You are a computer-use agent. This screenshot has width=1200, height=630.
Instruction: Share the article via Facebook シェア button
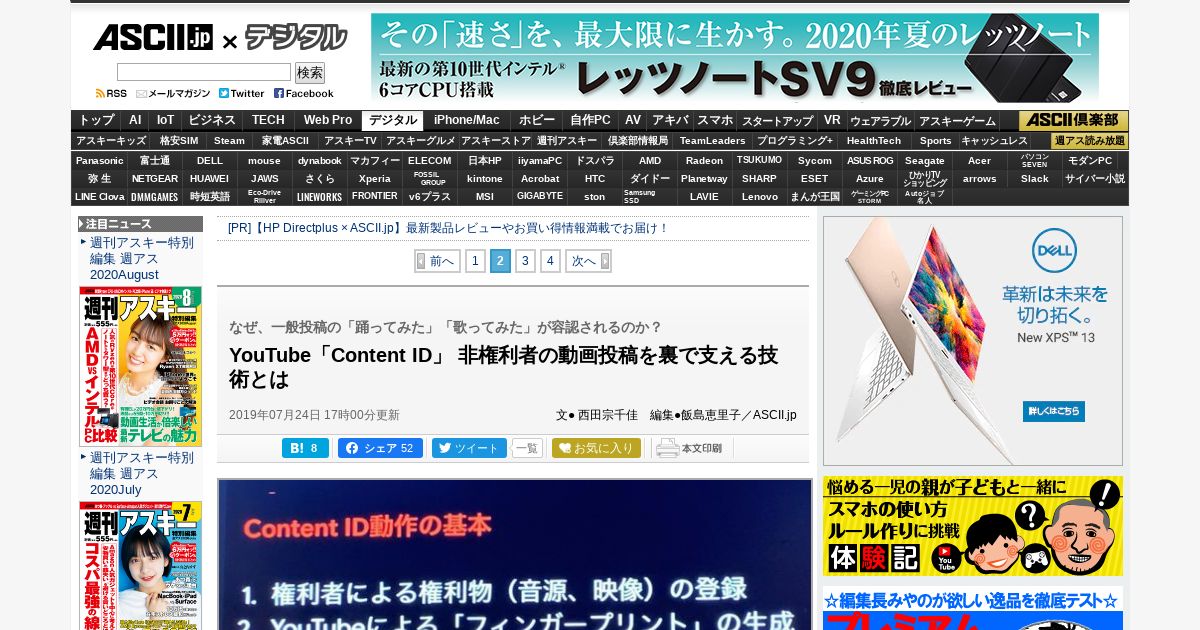point(380,448)
